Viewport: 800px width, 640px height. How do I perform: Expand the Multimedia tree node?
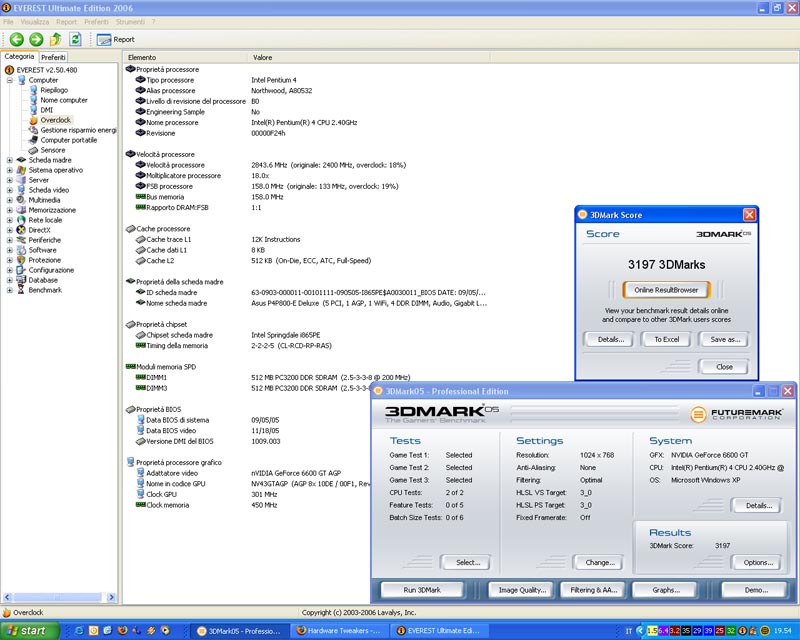(x=10, y=200)
